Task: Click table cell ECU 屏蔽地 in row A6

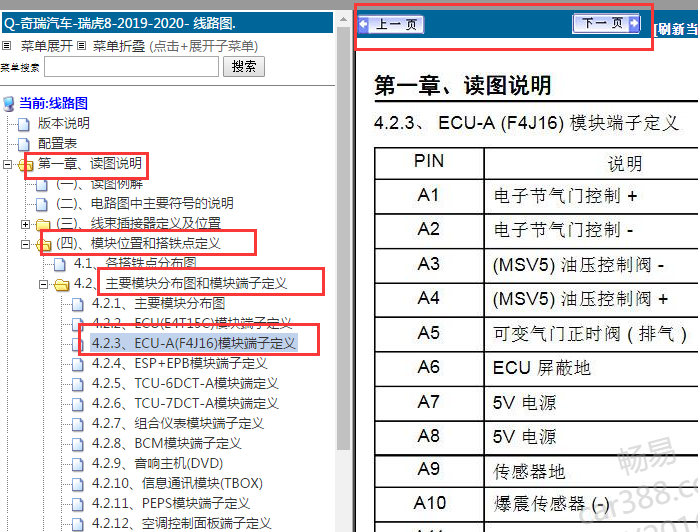Action: [x=591, y=369]
